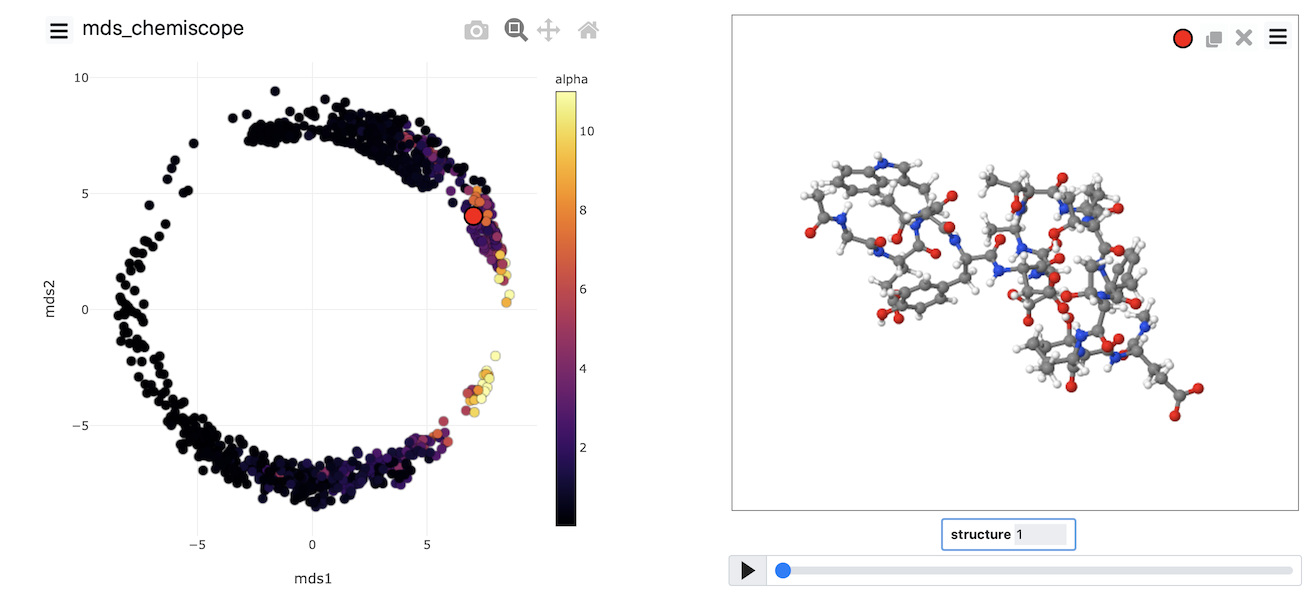Select a yellow high-alpha point on the scatter

point(494,354)
